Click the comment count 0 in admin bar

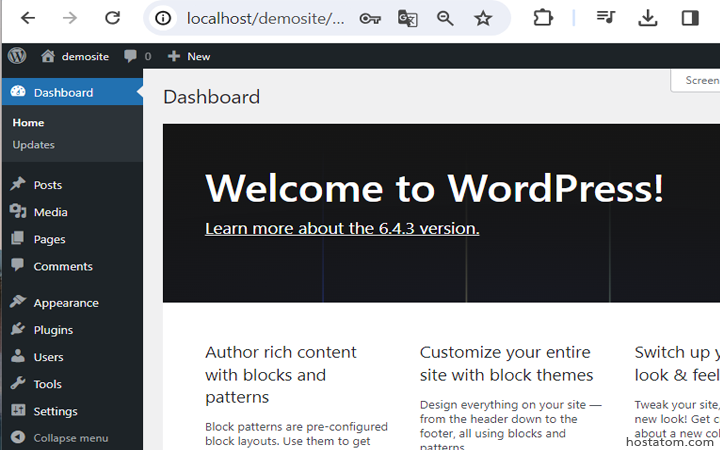(148, 56)
